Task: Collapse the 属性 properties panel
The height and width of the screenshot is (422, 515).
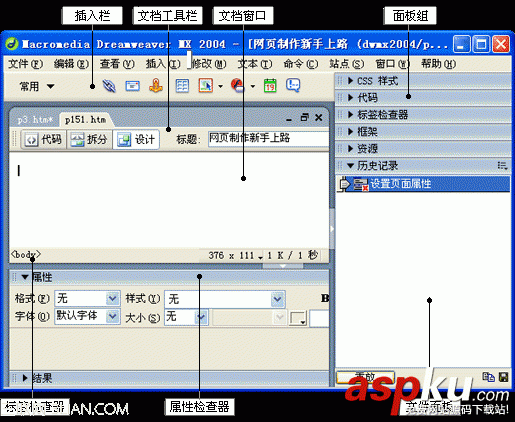Action: [25, 277]
